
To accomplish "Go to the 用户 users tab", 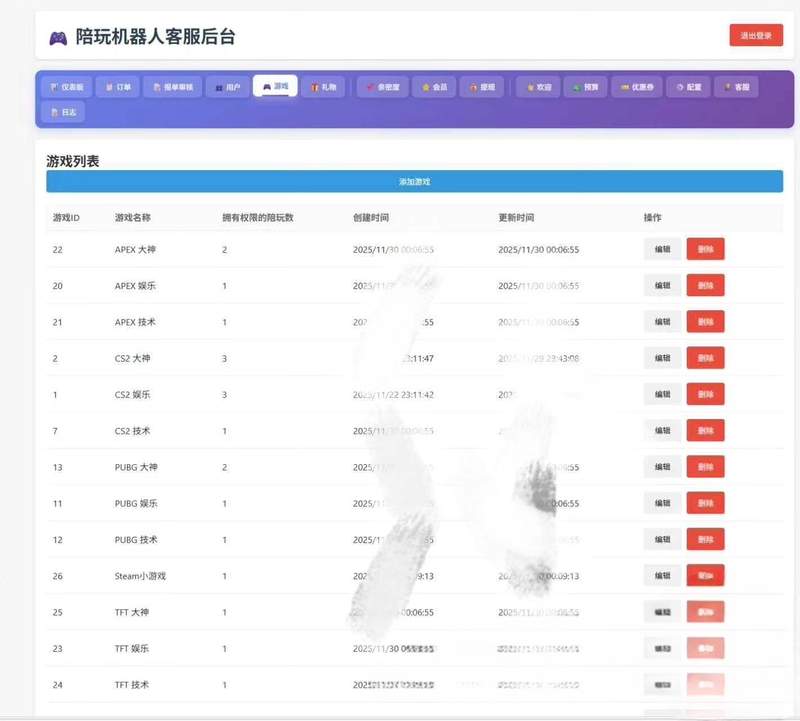I will coord(228,87).
